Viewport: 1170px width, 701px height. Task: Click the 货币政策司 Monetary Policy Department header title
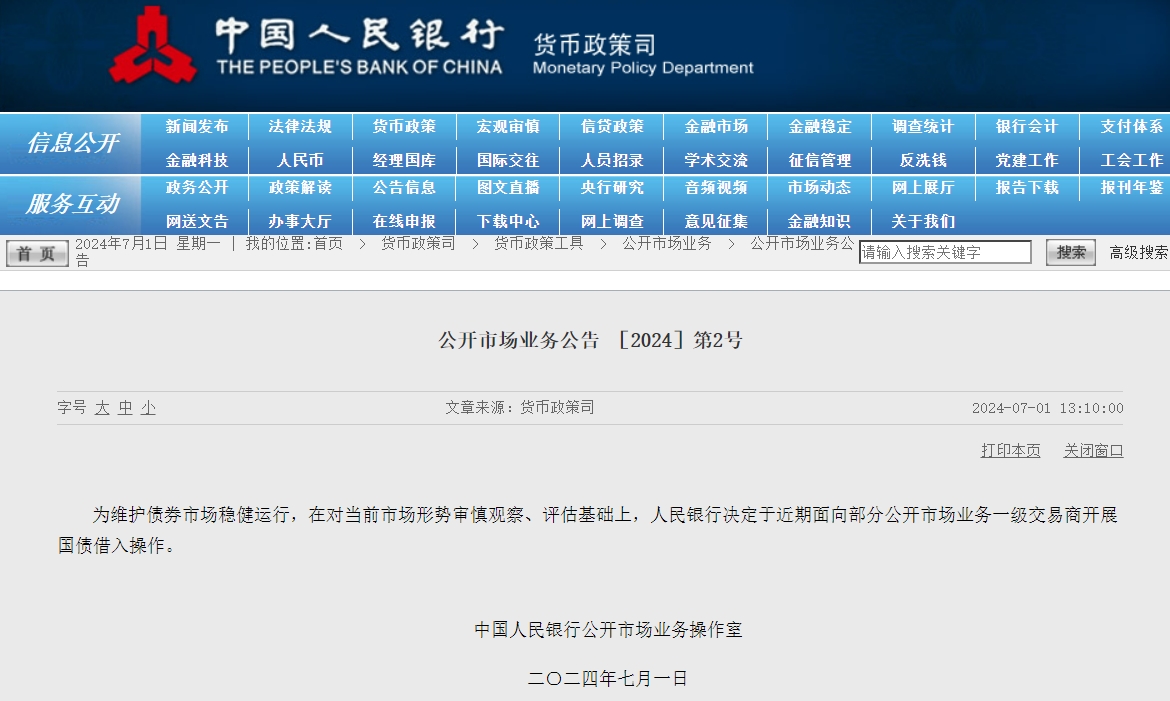coord(643,55)
